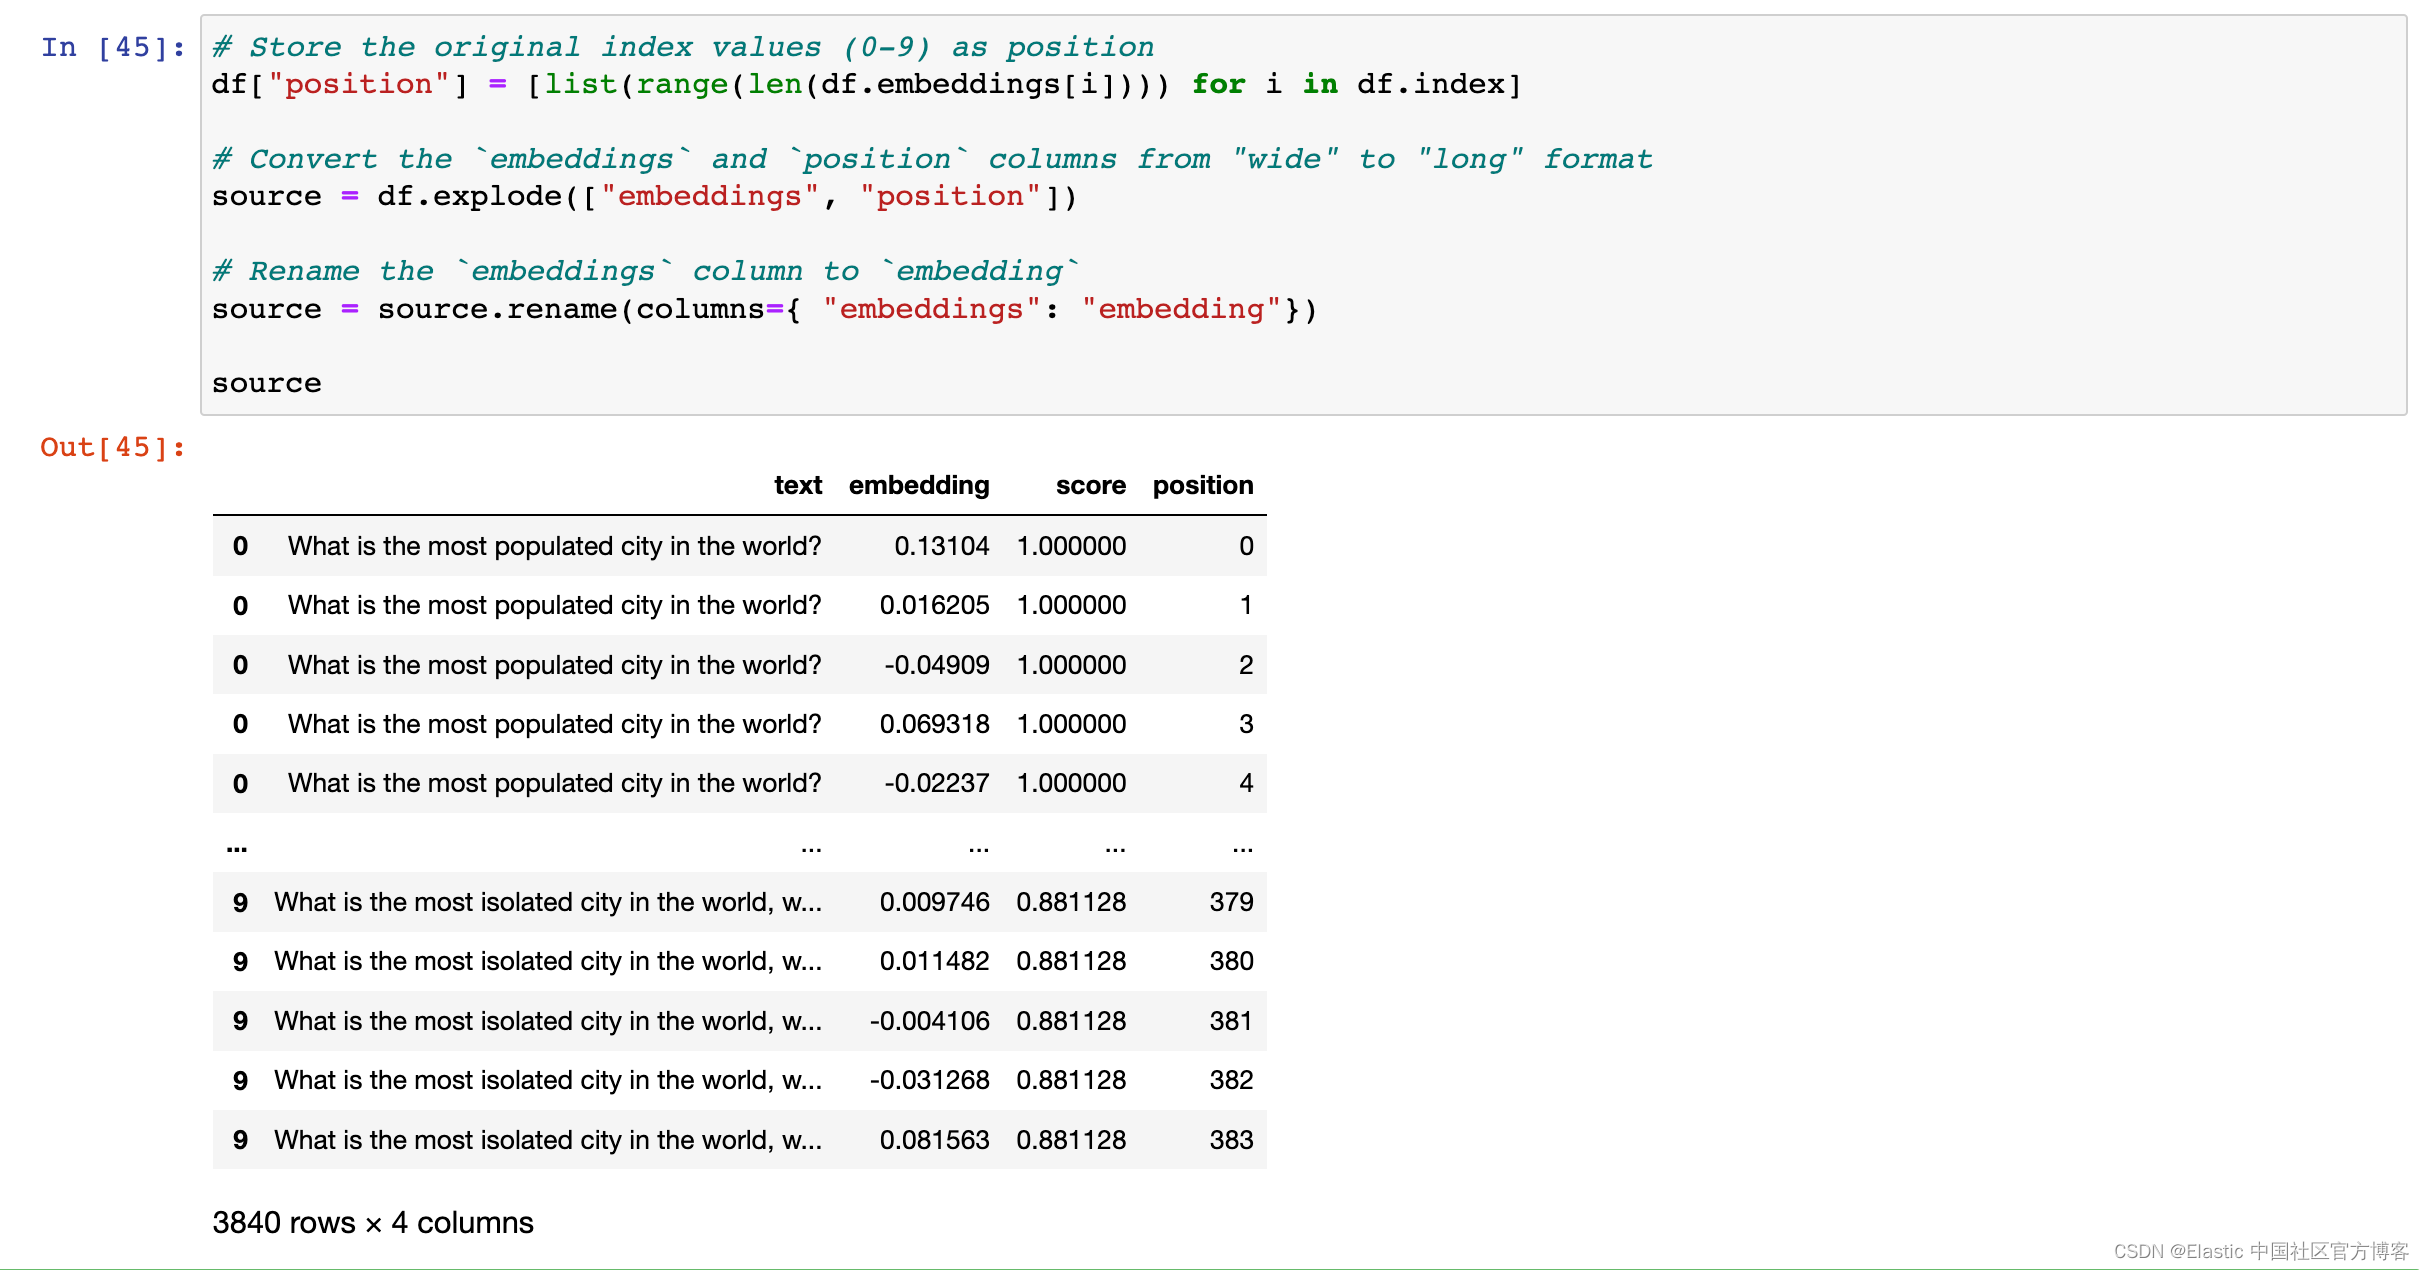Click the embedding value -0.04909
2424x1270 pixels.
coord(936,665)
